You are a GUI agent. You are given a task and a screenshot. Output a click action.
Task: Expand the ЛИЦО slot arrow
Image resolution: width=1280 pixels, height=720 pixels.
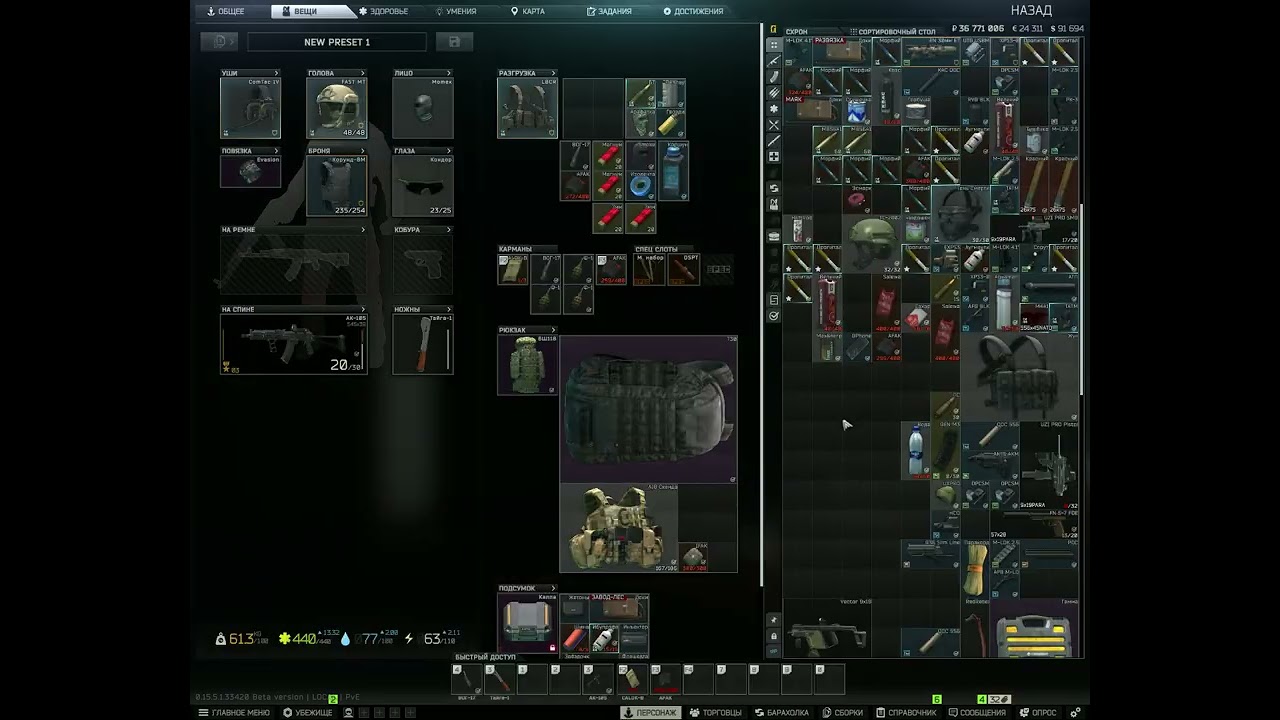(449, 73)
